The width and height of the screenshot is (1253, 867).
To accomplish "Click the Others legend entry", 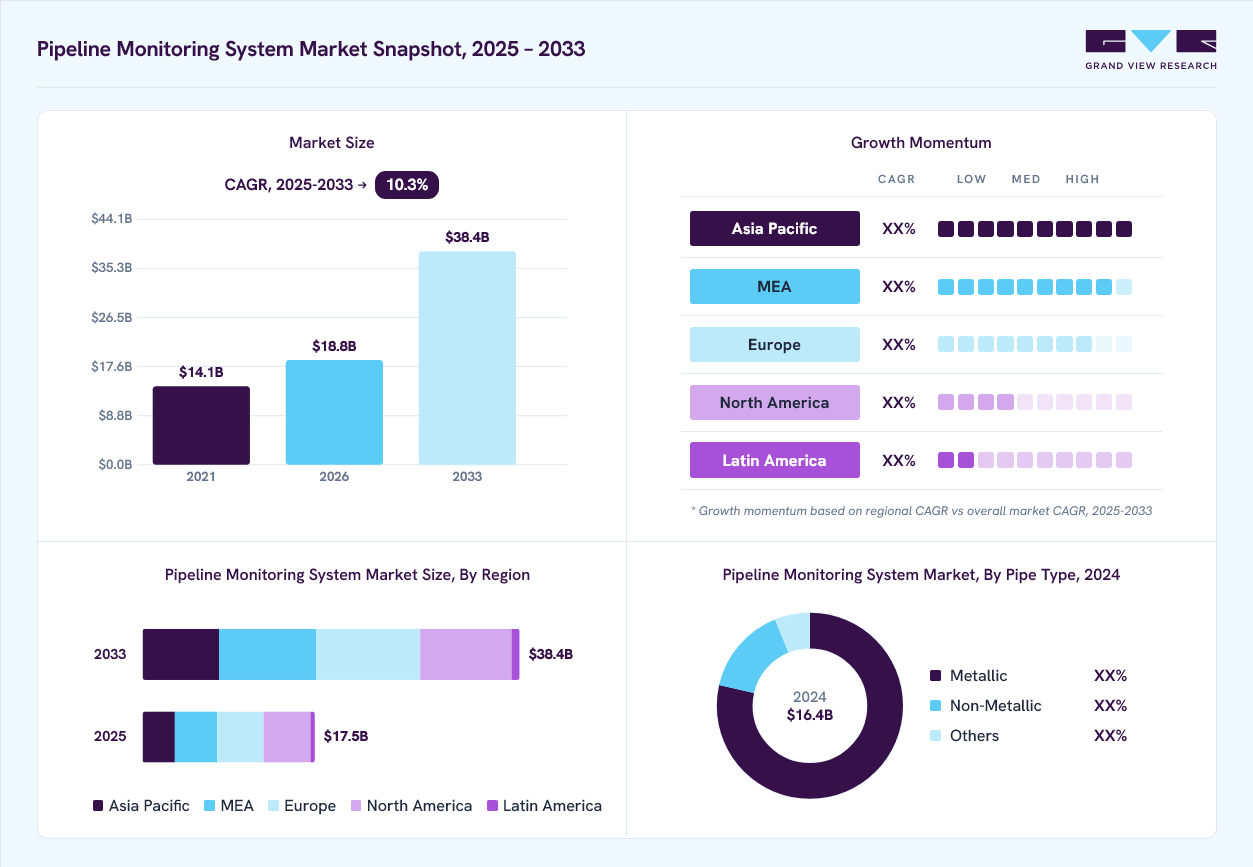I will coord(965,736).
